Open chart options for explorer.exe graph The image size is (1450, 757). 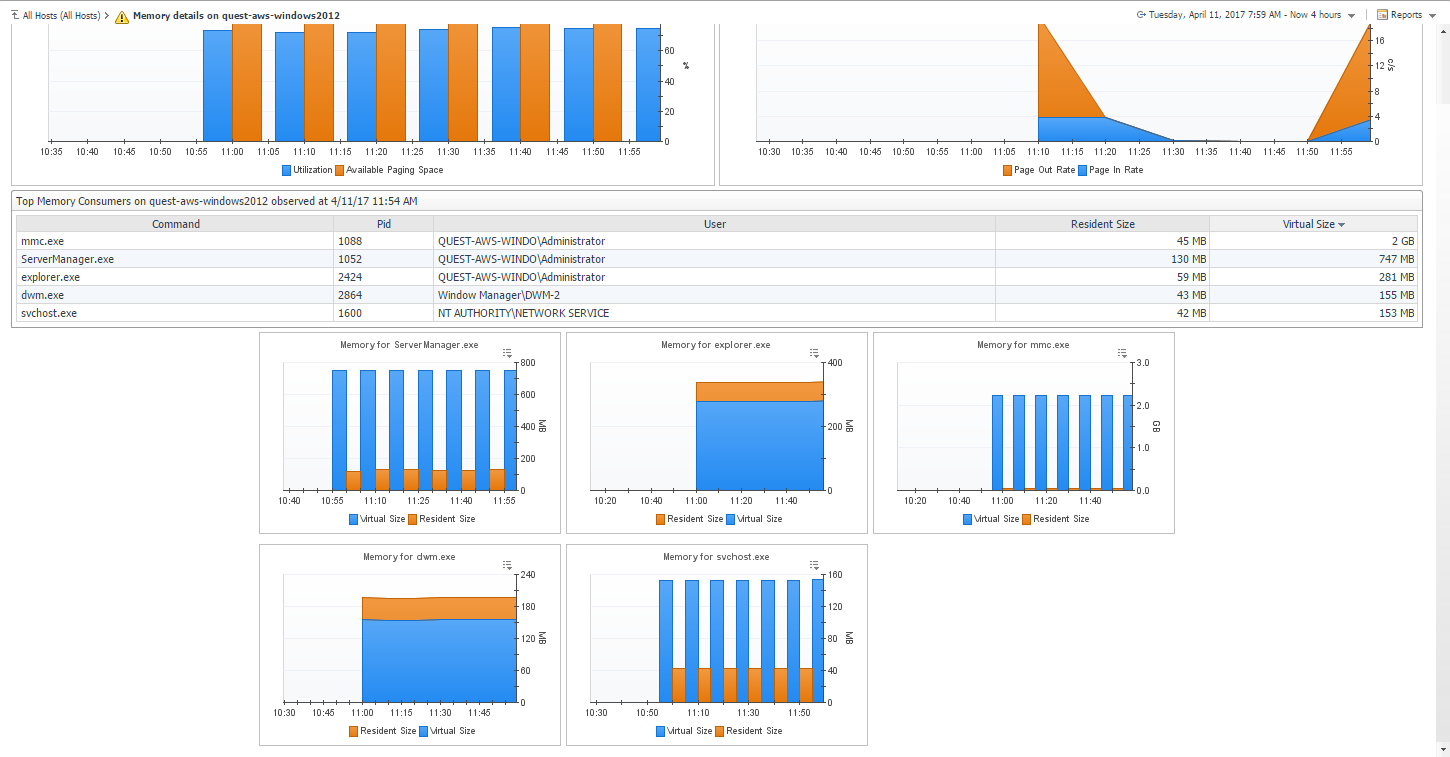(x=815, y=353)
